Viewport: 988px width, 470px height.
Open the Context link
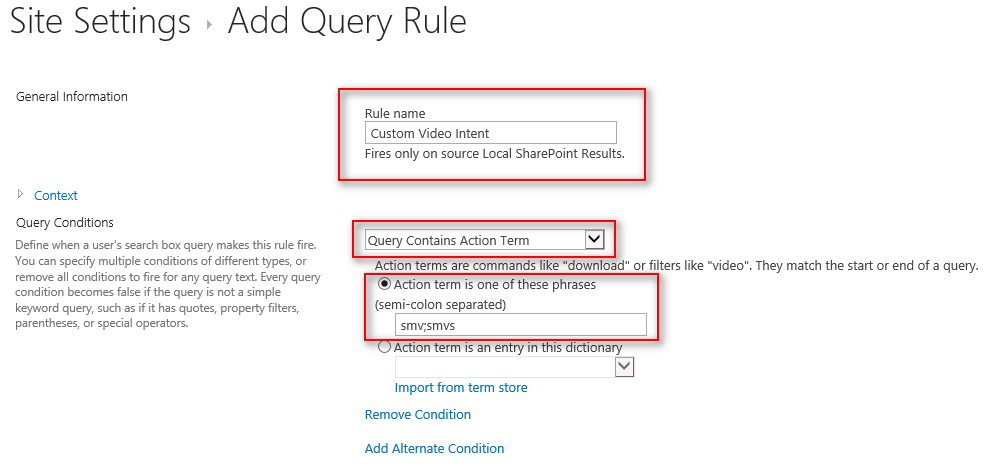point(55,195)
